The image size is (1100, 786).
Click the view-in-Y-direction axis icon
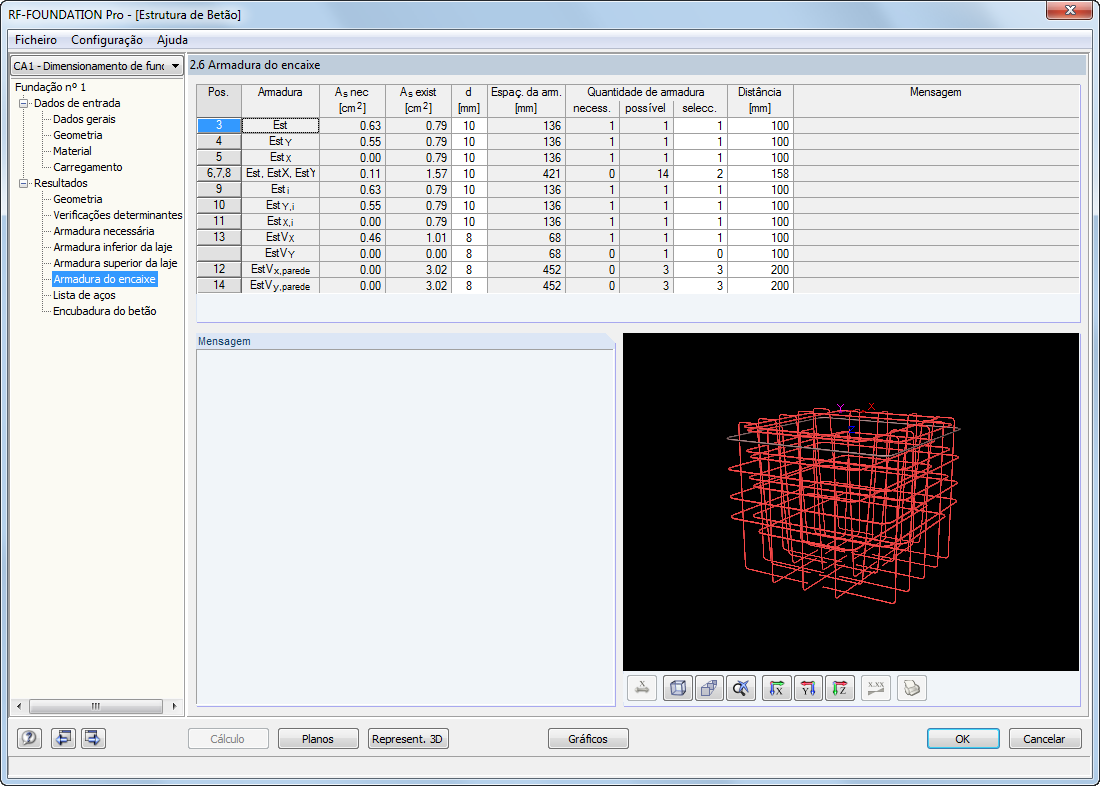808,688
